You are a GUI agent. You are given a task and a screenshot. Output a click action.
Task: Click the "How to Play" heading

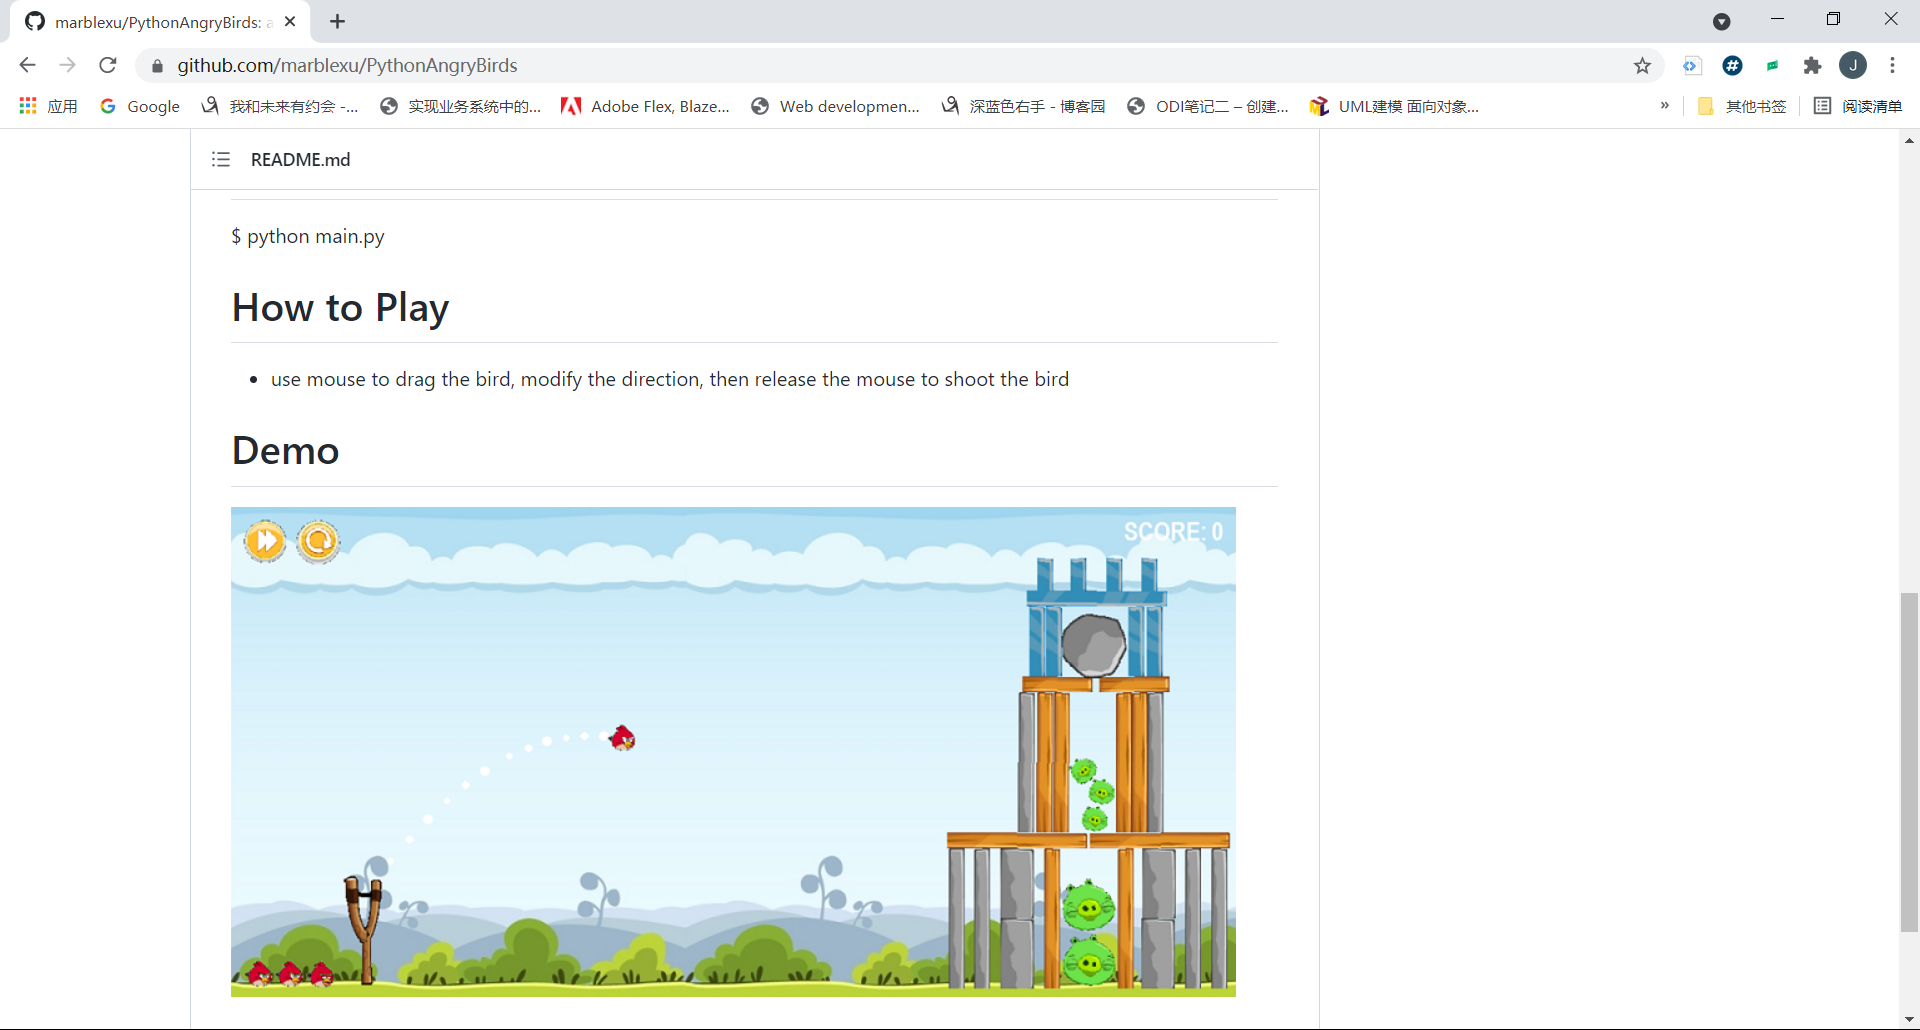pos(340,308)
